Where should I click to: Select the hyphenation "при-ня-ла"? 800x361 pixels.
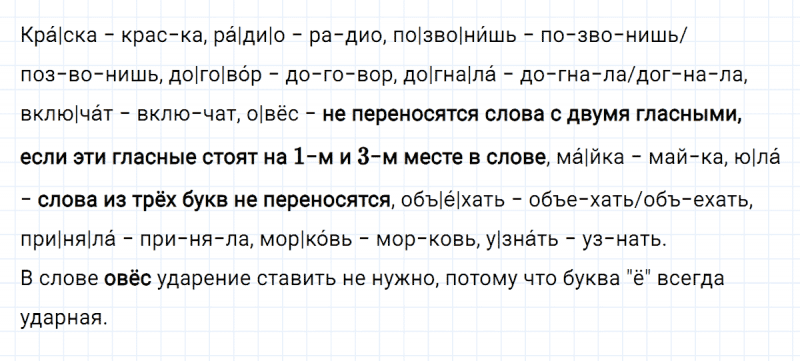(195, 240)
